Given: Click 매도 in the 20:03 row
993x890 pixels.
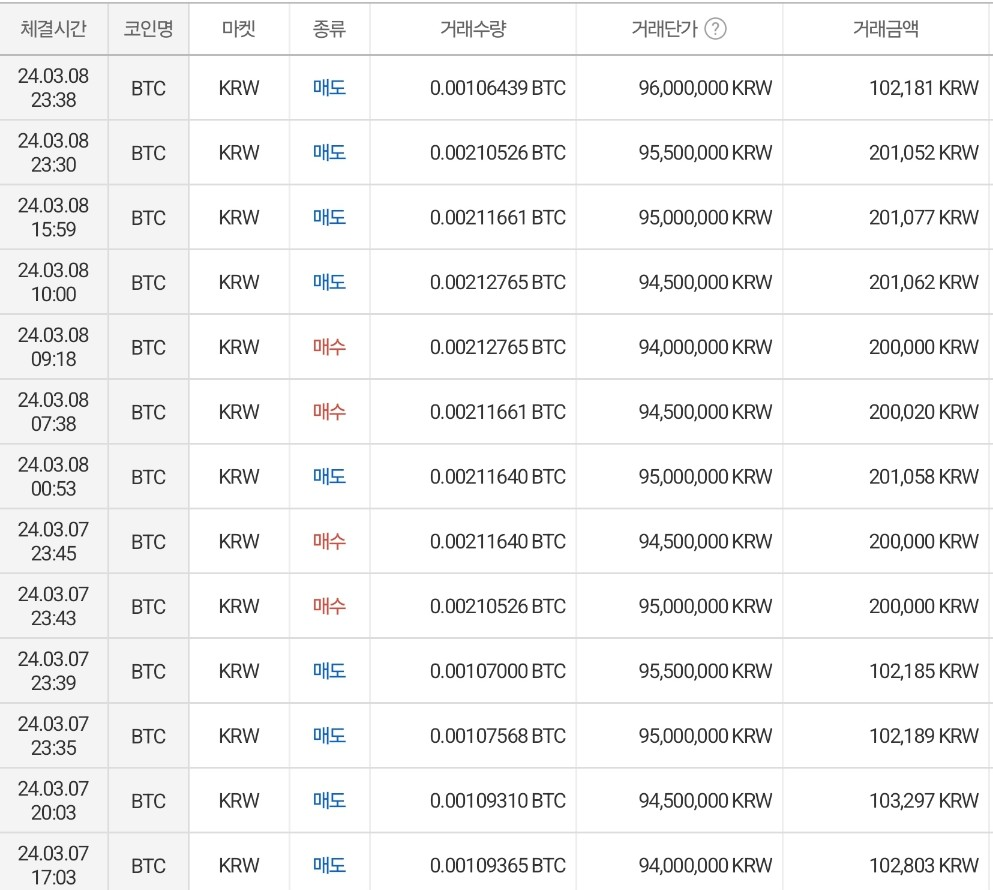Looking at the screenshot, I should pos(329,801).
